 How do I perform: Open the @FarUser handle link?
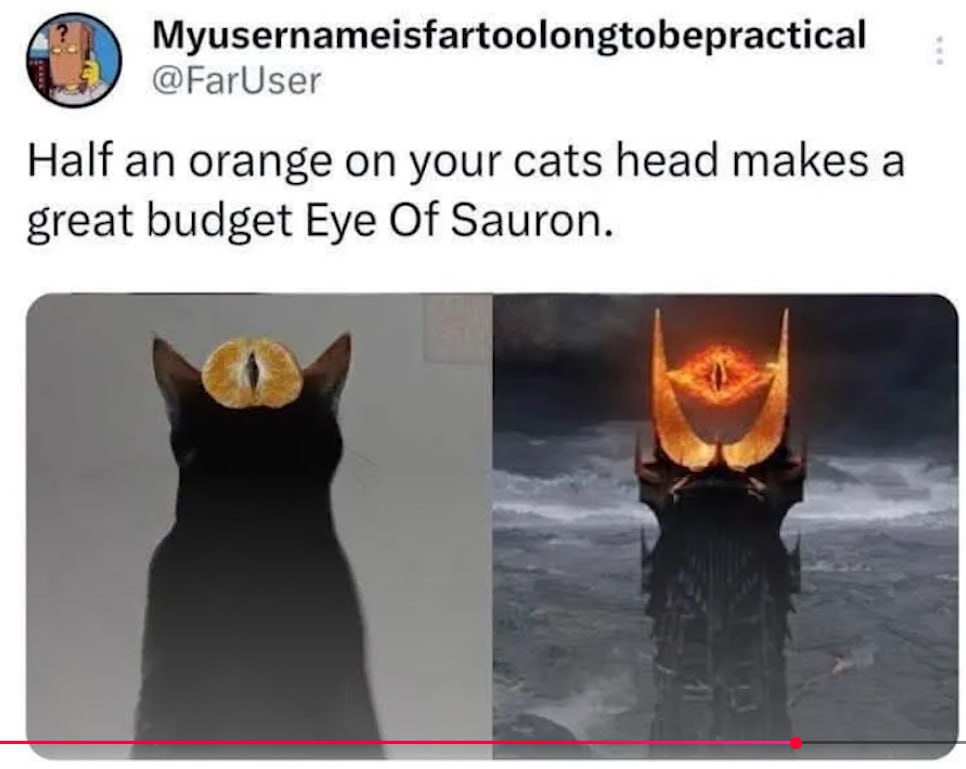(x=237, y=81)
